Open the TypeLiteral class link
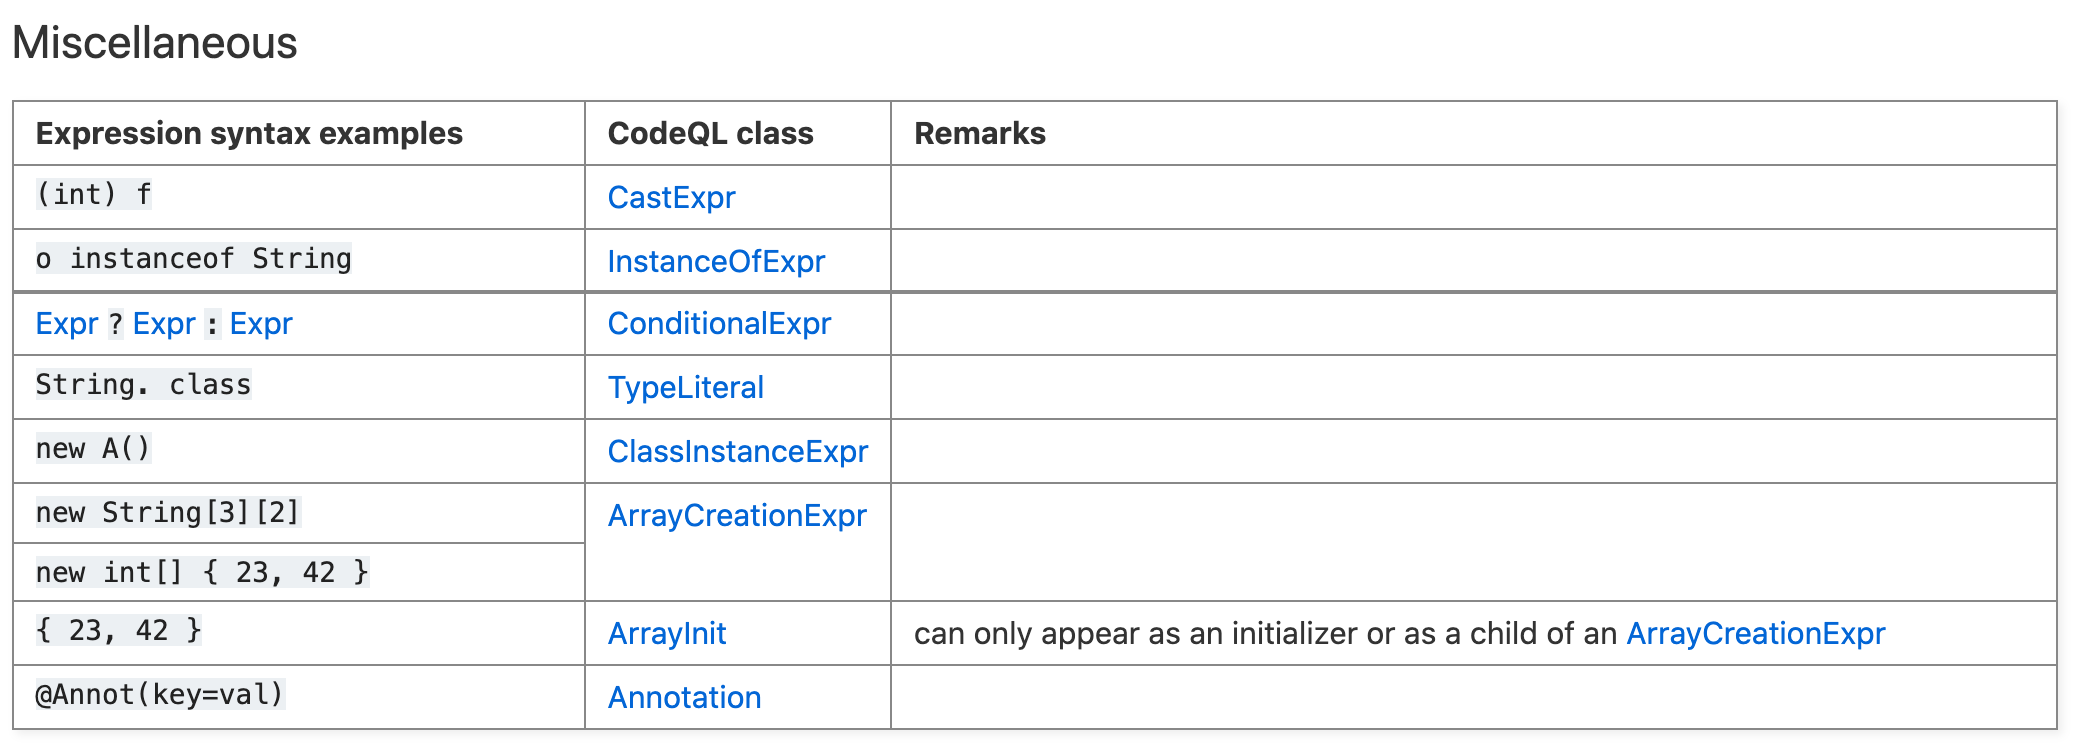The width and height of the screenshot is (2082, 752). click(685, 387)
